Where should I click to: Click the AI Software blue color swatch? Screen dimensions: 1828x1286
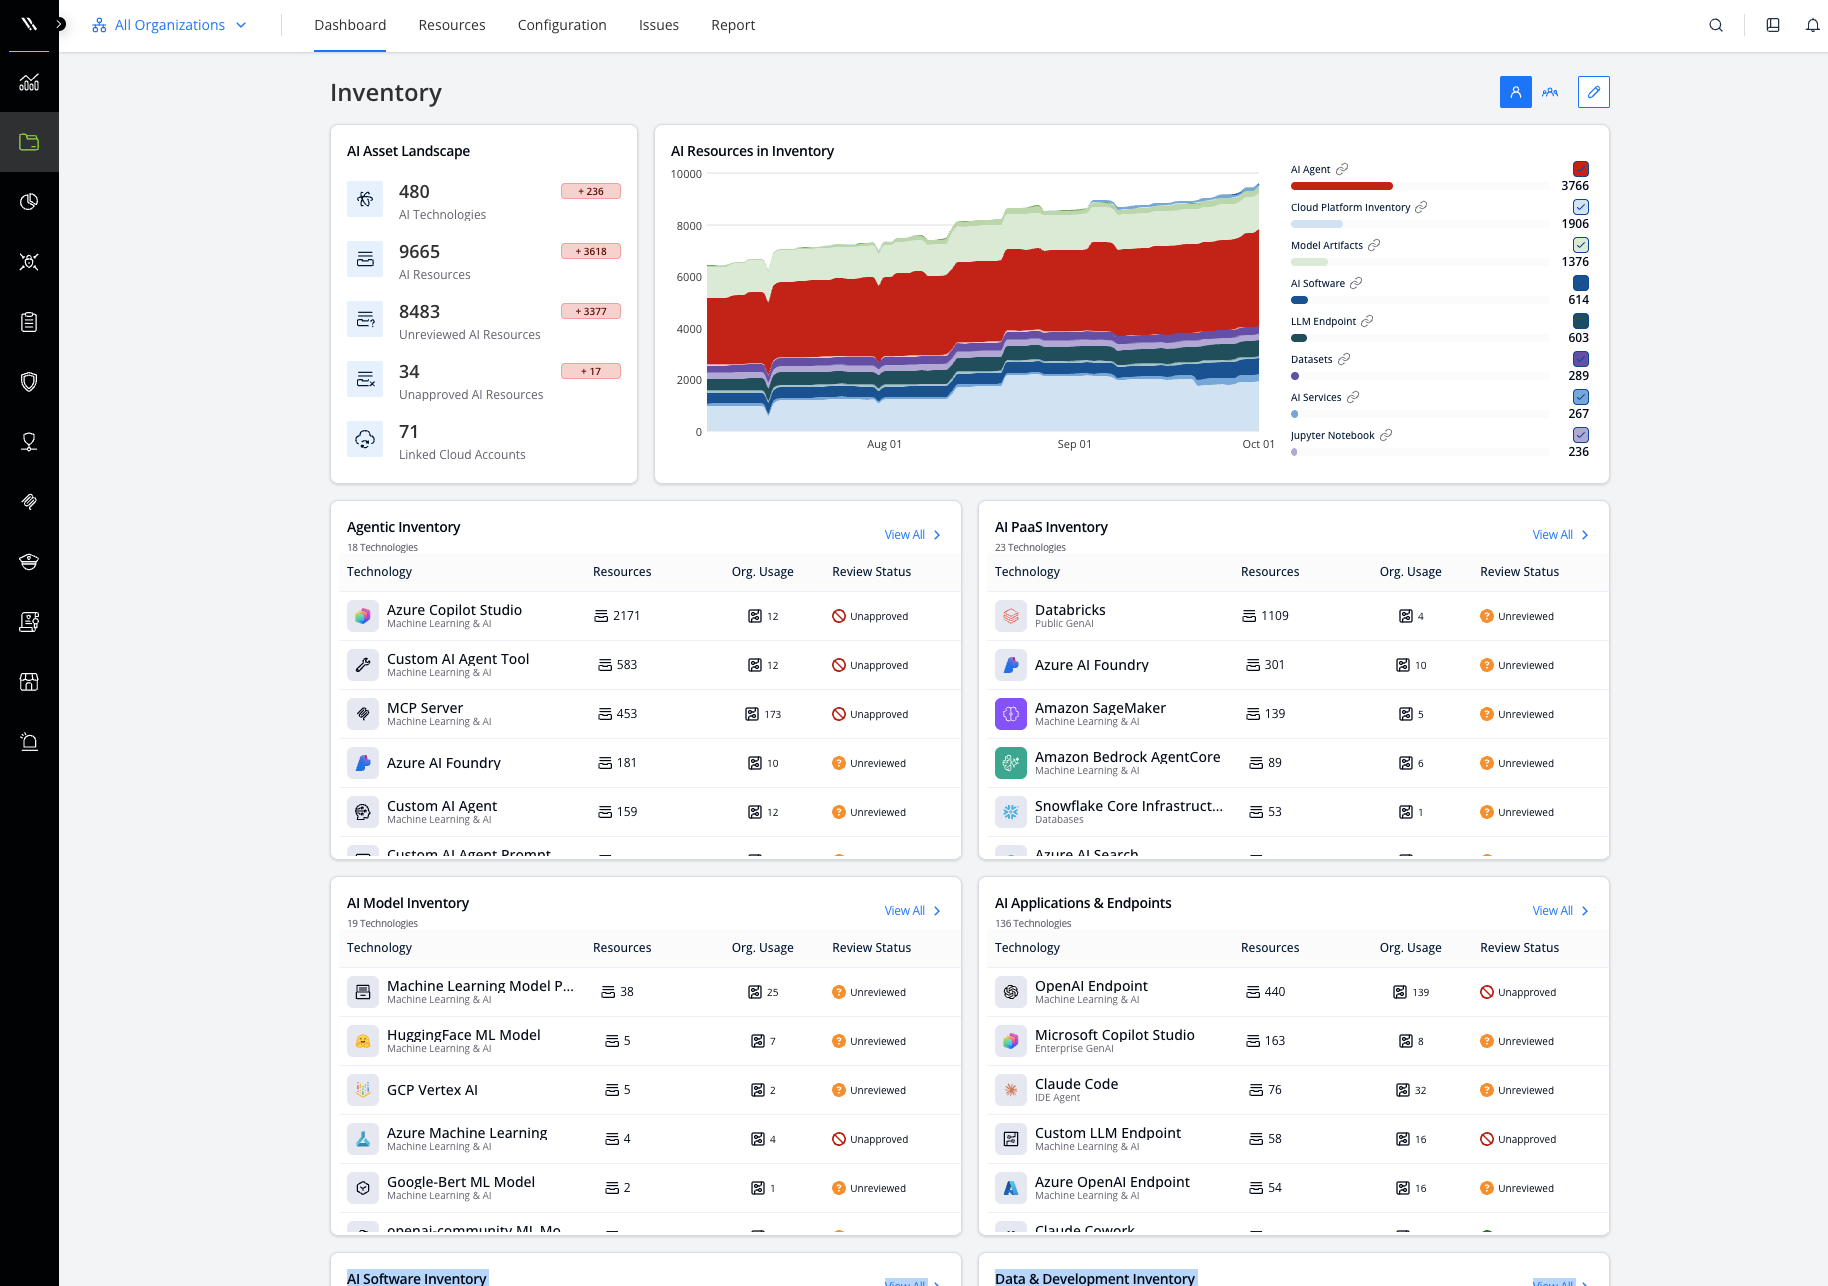pos(1581,283)
